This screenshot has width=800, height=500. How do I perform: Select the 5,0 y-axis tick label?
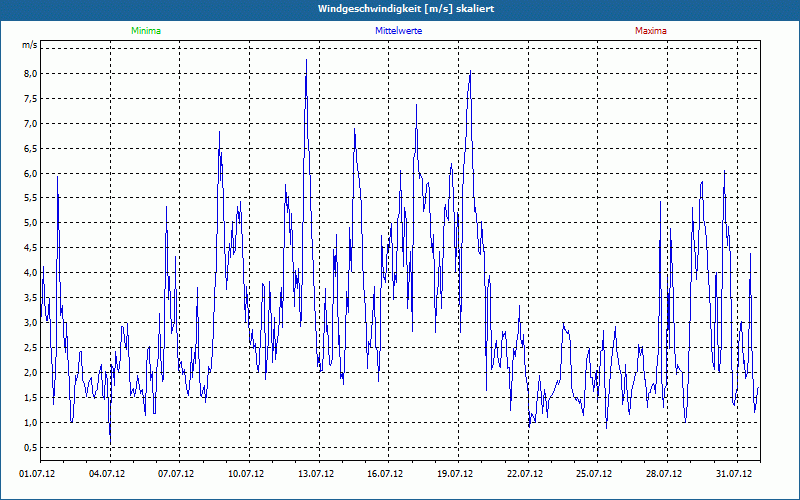(x=29, y=223)
